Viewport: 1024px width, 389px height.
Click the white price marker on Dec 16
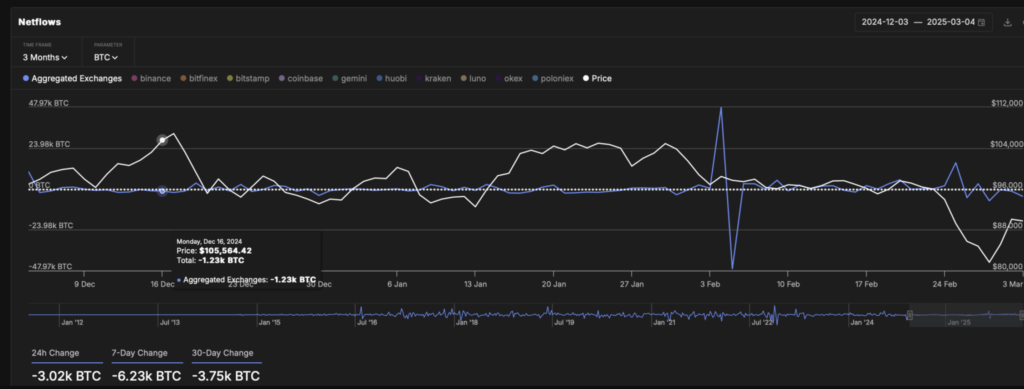[x=163, y=140]
